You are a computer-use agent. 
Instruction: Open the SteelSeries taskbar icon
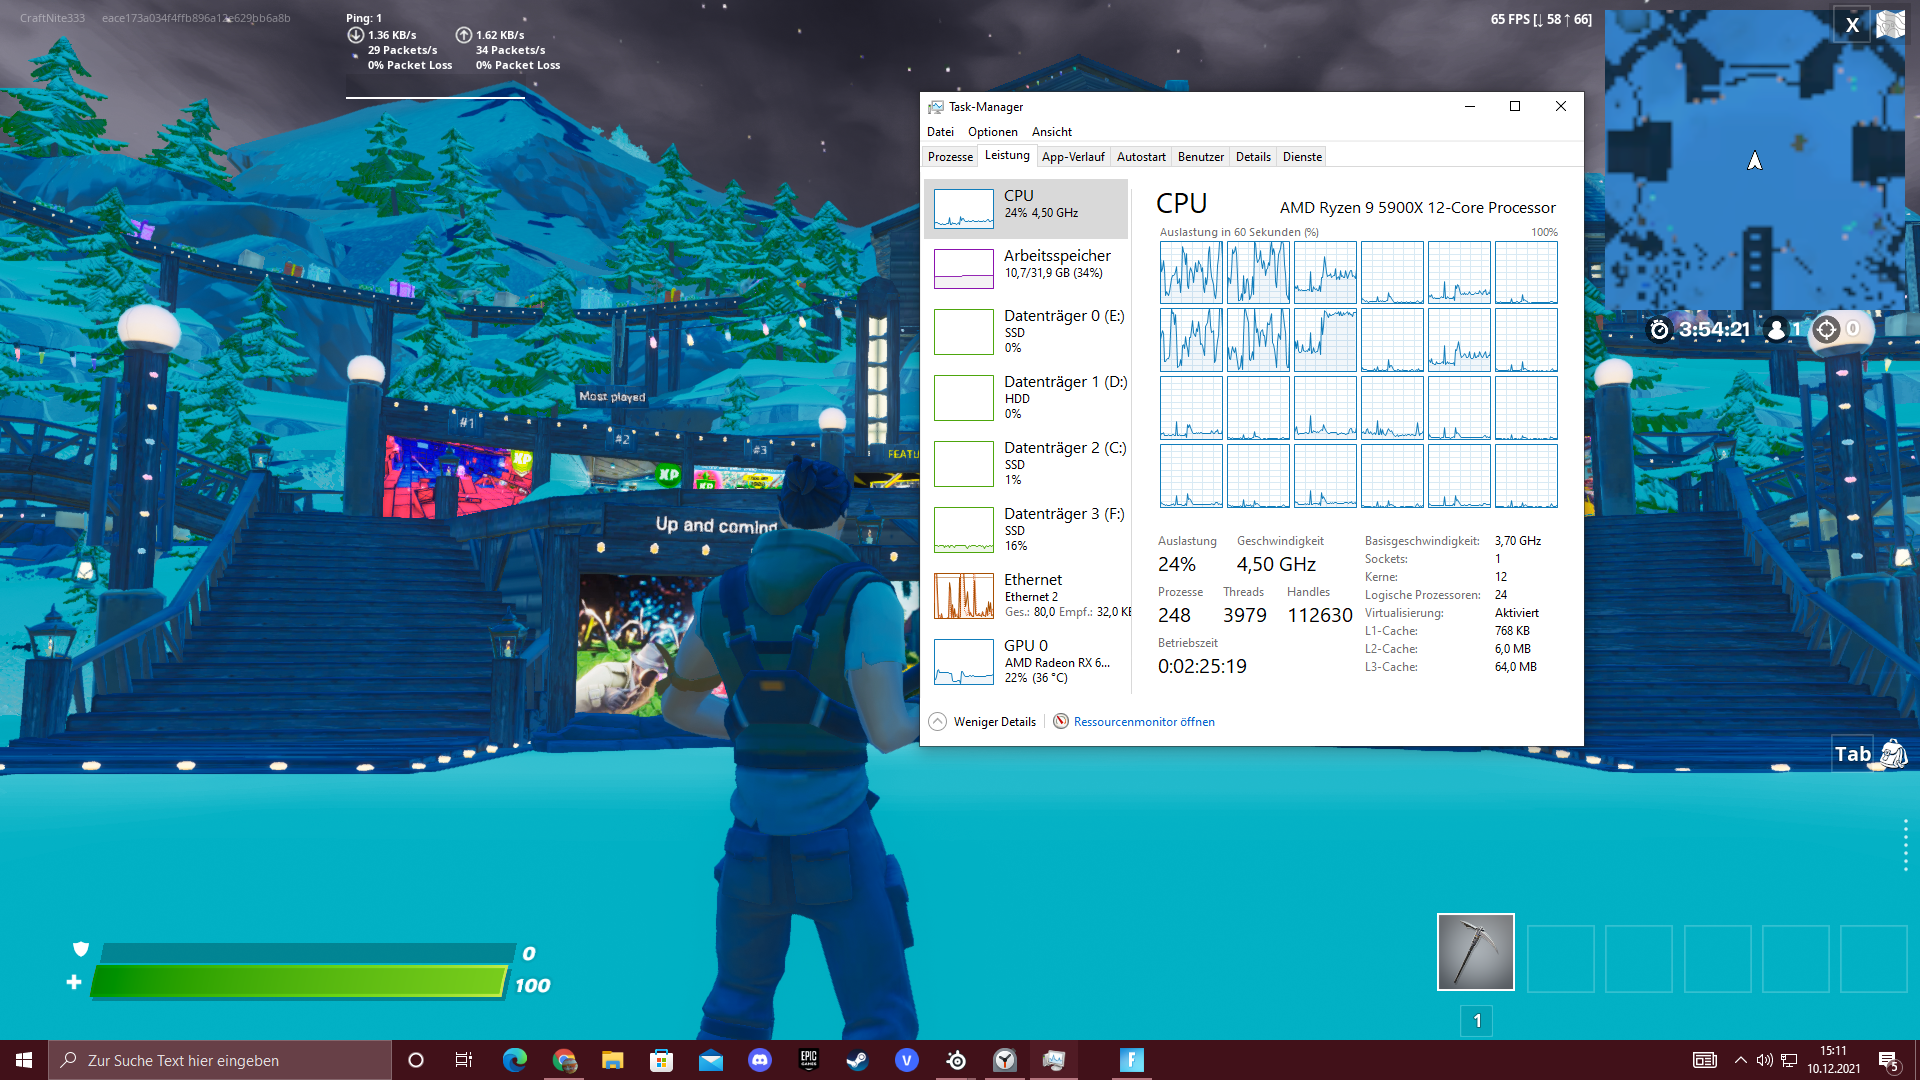pos(956,1060)
